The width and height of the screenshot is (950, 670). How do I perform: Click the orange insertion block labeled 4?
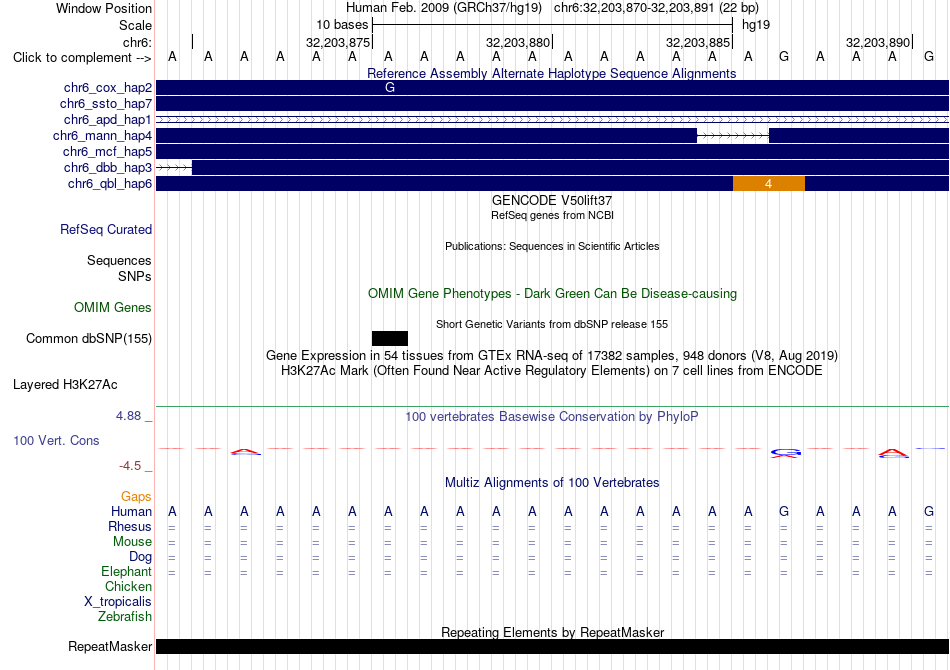(x=769, y=184)
